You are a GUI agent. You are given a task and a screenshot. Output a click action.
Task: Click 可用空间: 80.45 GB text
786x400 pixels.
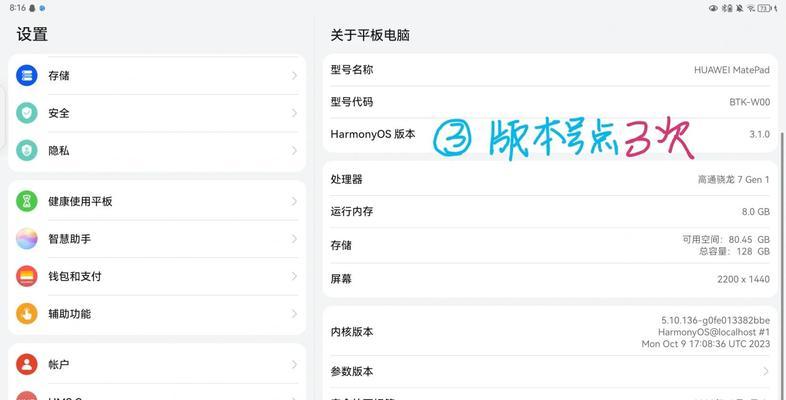tap(726, 240)
